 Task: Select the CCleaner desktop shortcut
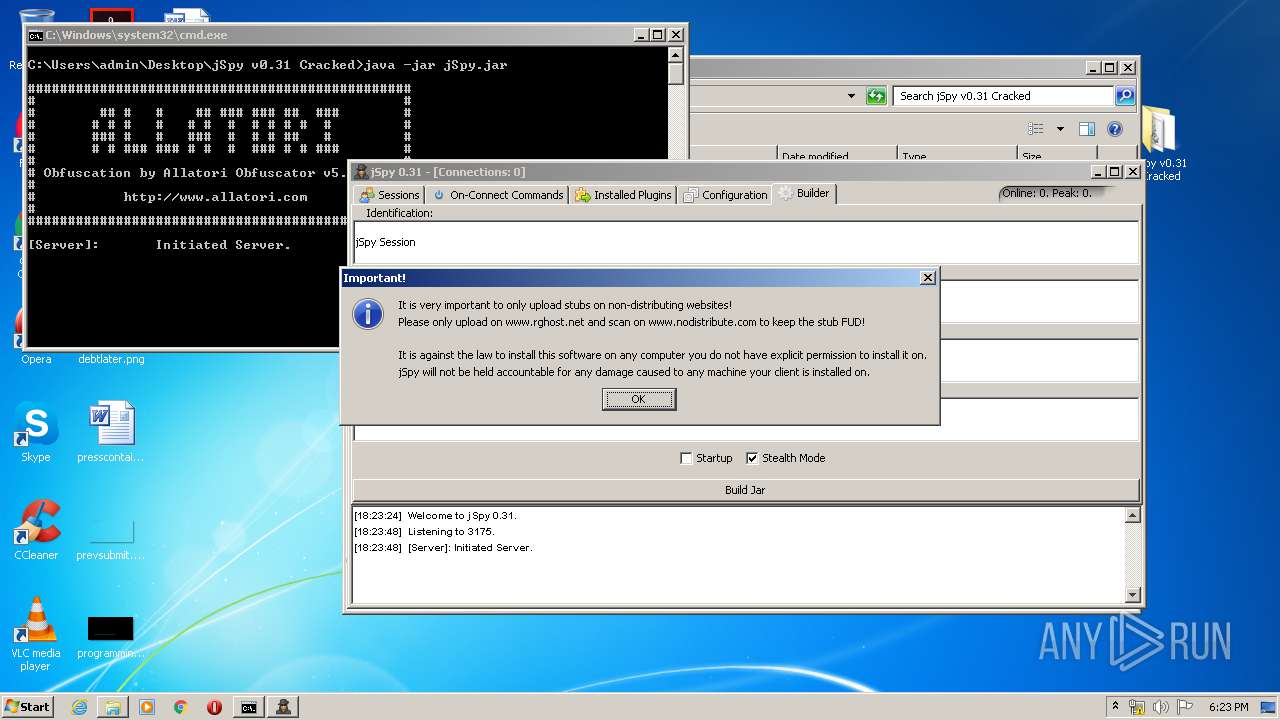coord(36,530)
